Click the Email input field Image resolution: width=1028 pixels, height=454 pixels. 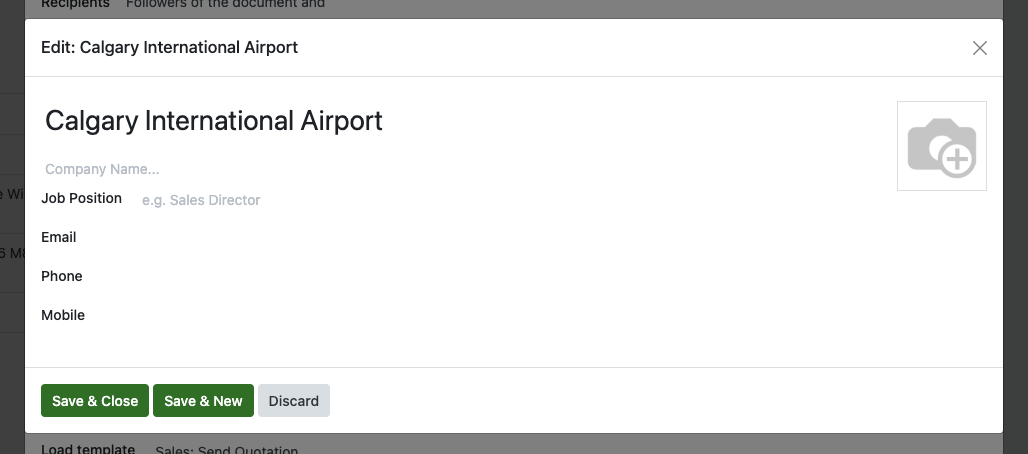coord(400,238)
